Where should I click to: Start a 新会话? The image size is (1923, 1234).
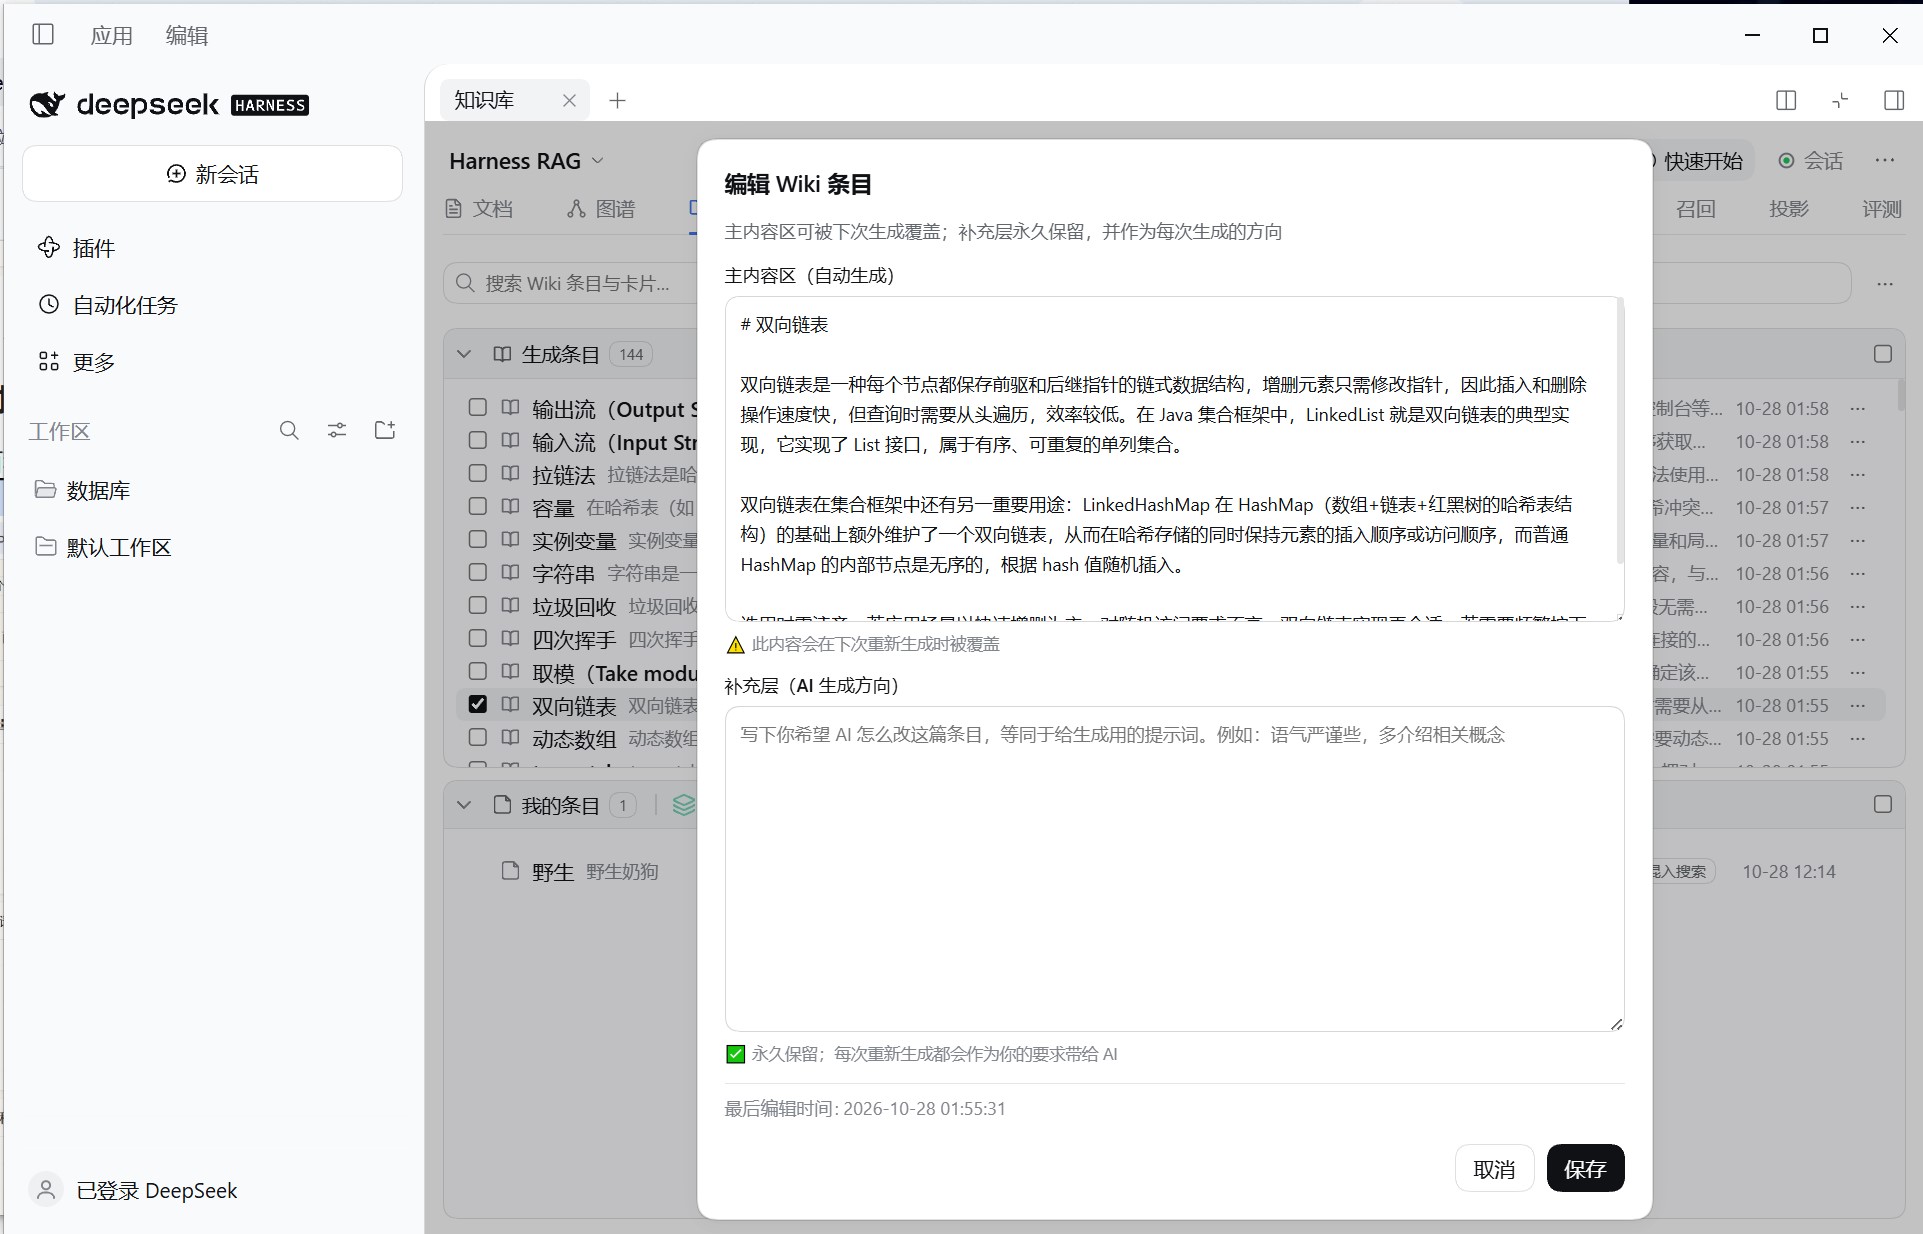pyautogui.click(x=212, y=174)
